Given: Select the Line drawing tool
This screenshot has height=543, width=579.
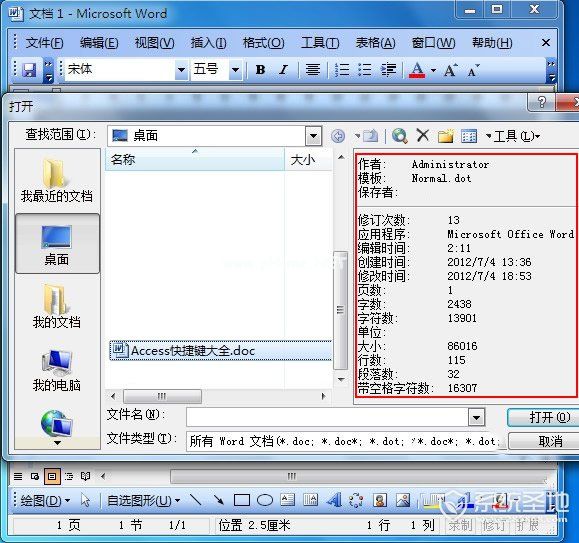Looking at the screenshot, I should click(x=196, y=501).
